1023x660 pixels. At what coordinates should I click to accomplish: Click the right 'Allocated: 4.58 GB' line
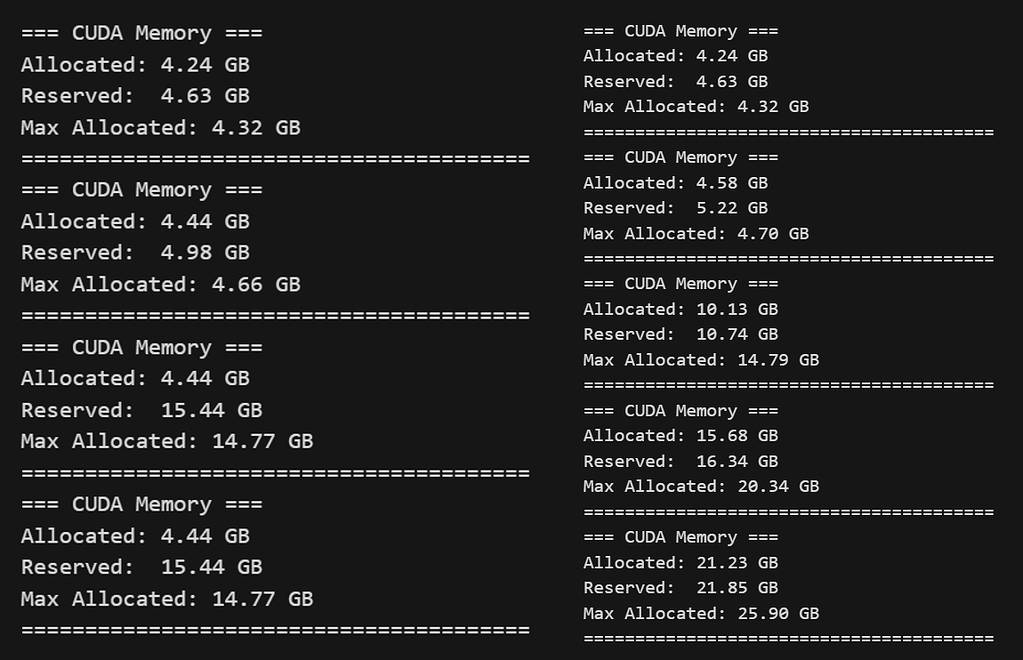pyautogui.click(x=675, y=183)
